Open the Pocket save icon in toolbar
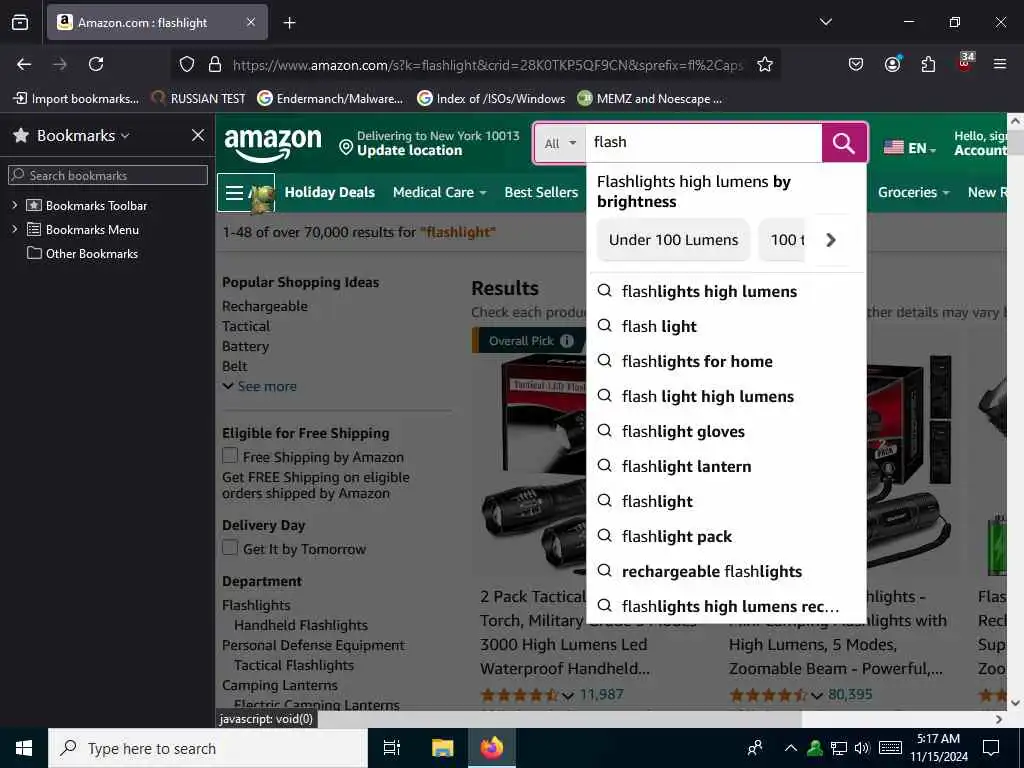1024x768 pixels. [x=856, y=64]
